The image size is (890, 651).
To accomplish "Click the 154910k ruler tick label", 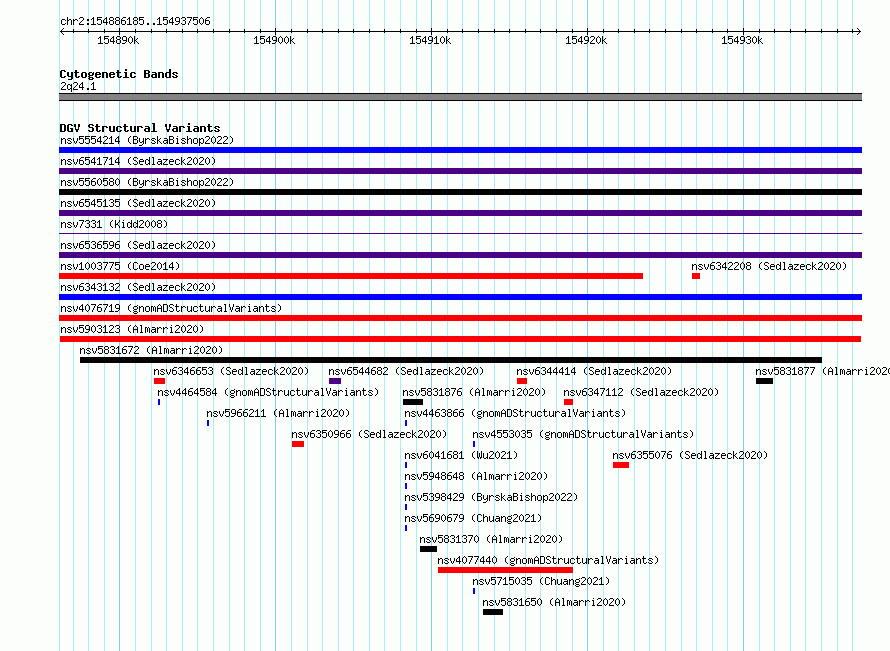I will click(x=430, y=40).
